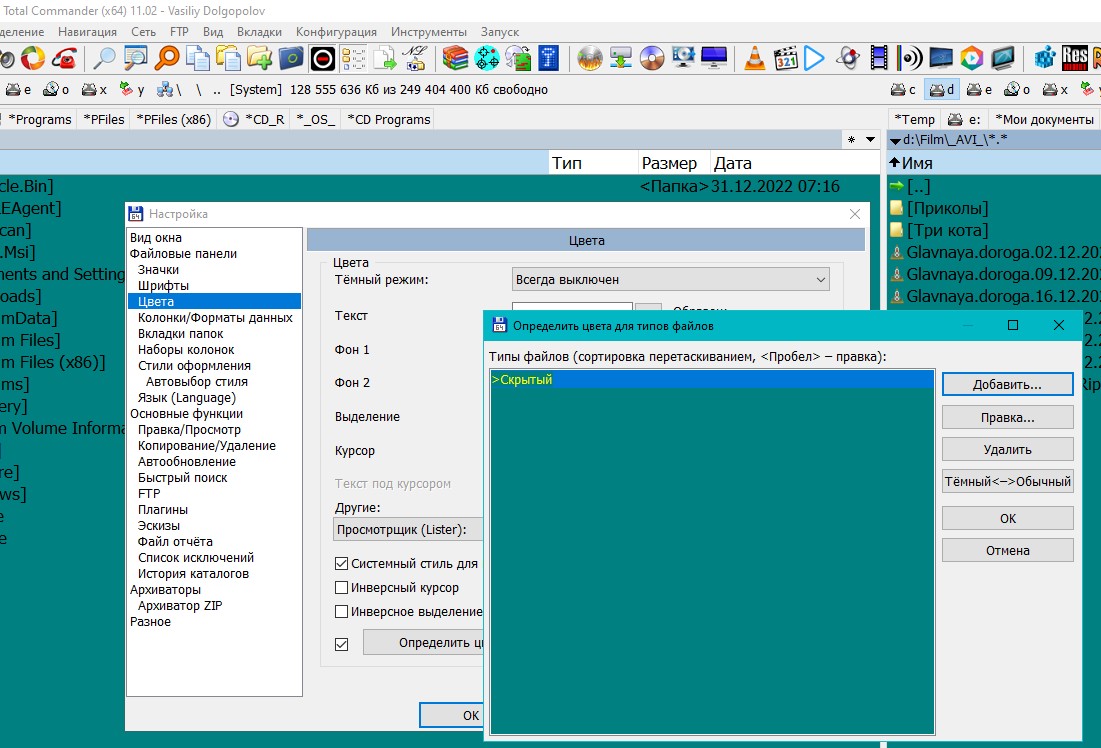This screenshot has width=1101, height=748.
Task: Open the Конфигурация menu
Action: [x=336, y=32]
